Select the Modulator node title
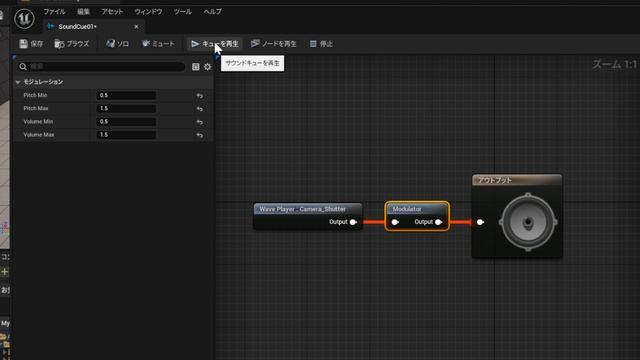Image resolution: width=640 pixels, height=360 pixels. point(407,209)
